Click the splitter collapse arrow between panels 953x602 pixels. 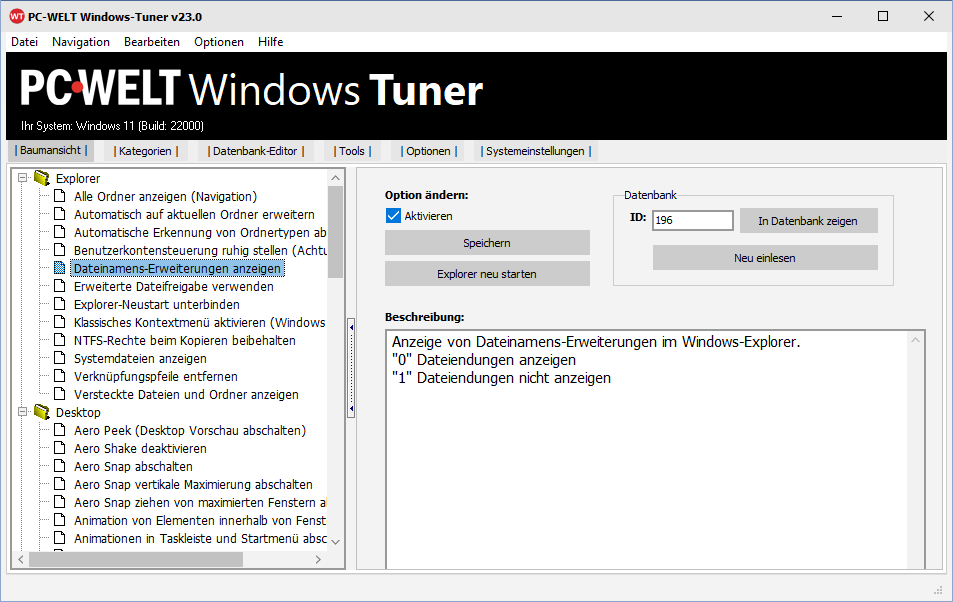(351, 327)
